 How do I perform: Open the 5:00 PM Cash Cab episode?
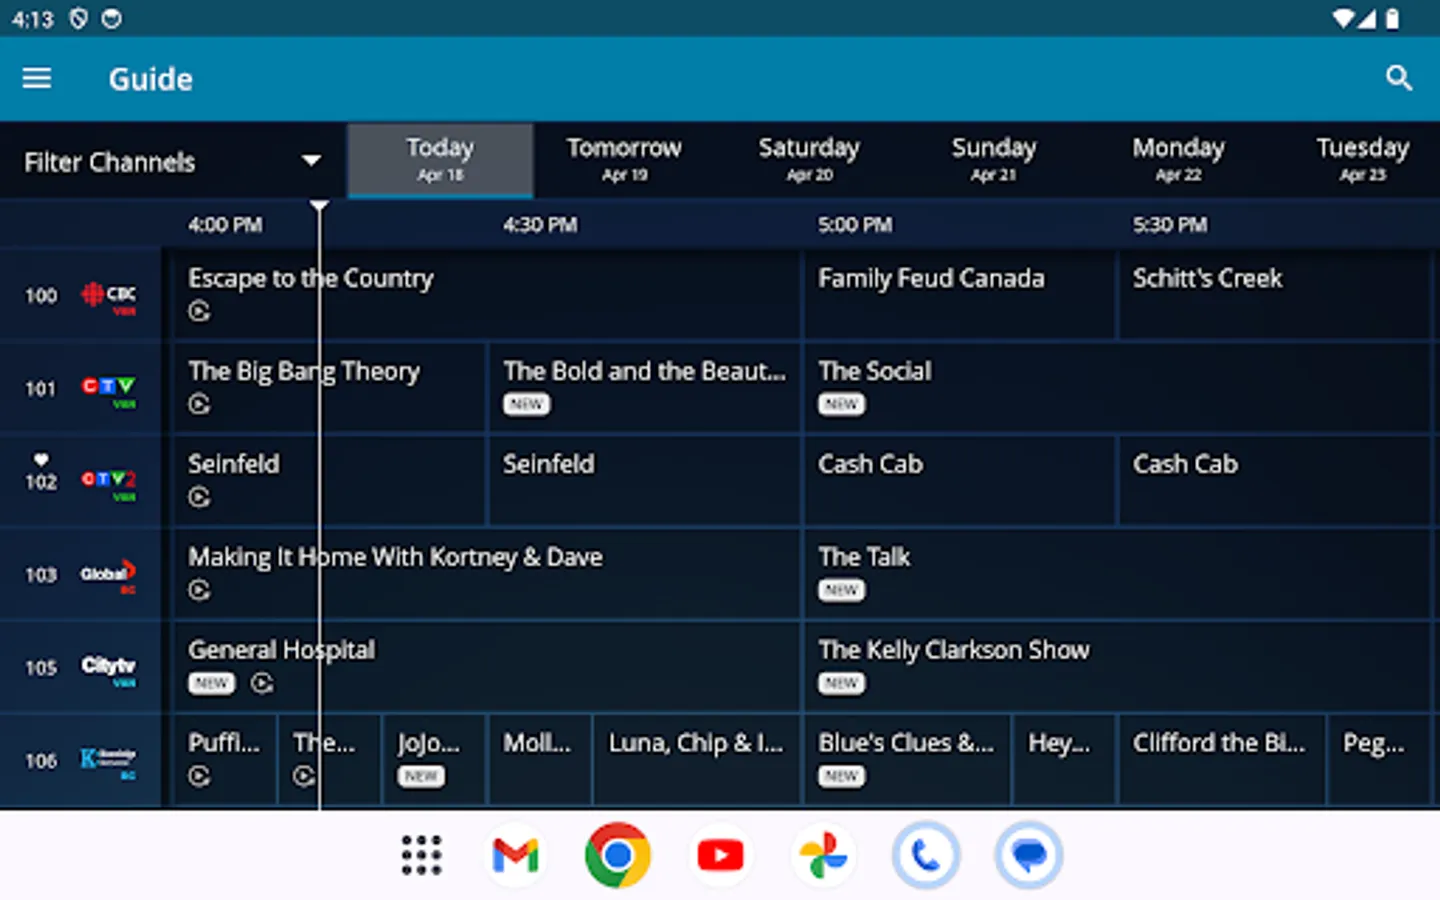(x=959, y=480)
